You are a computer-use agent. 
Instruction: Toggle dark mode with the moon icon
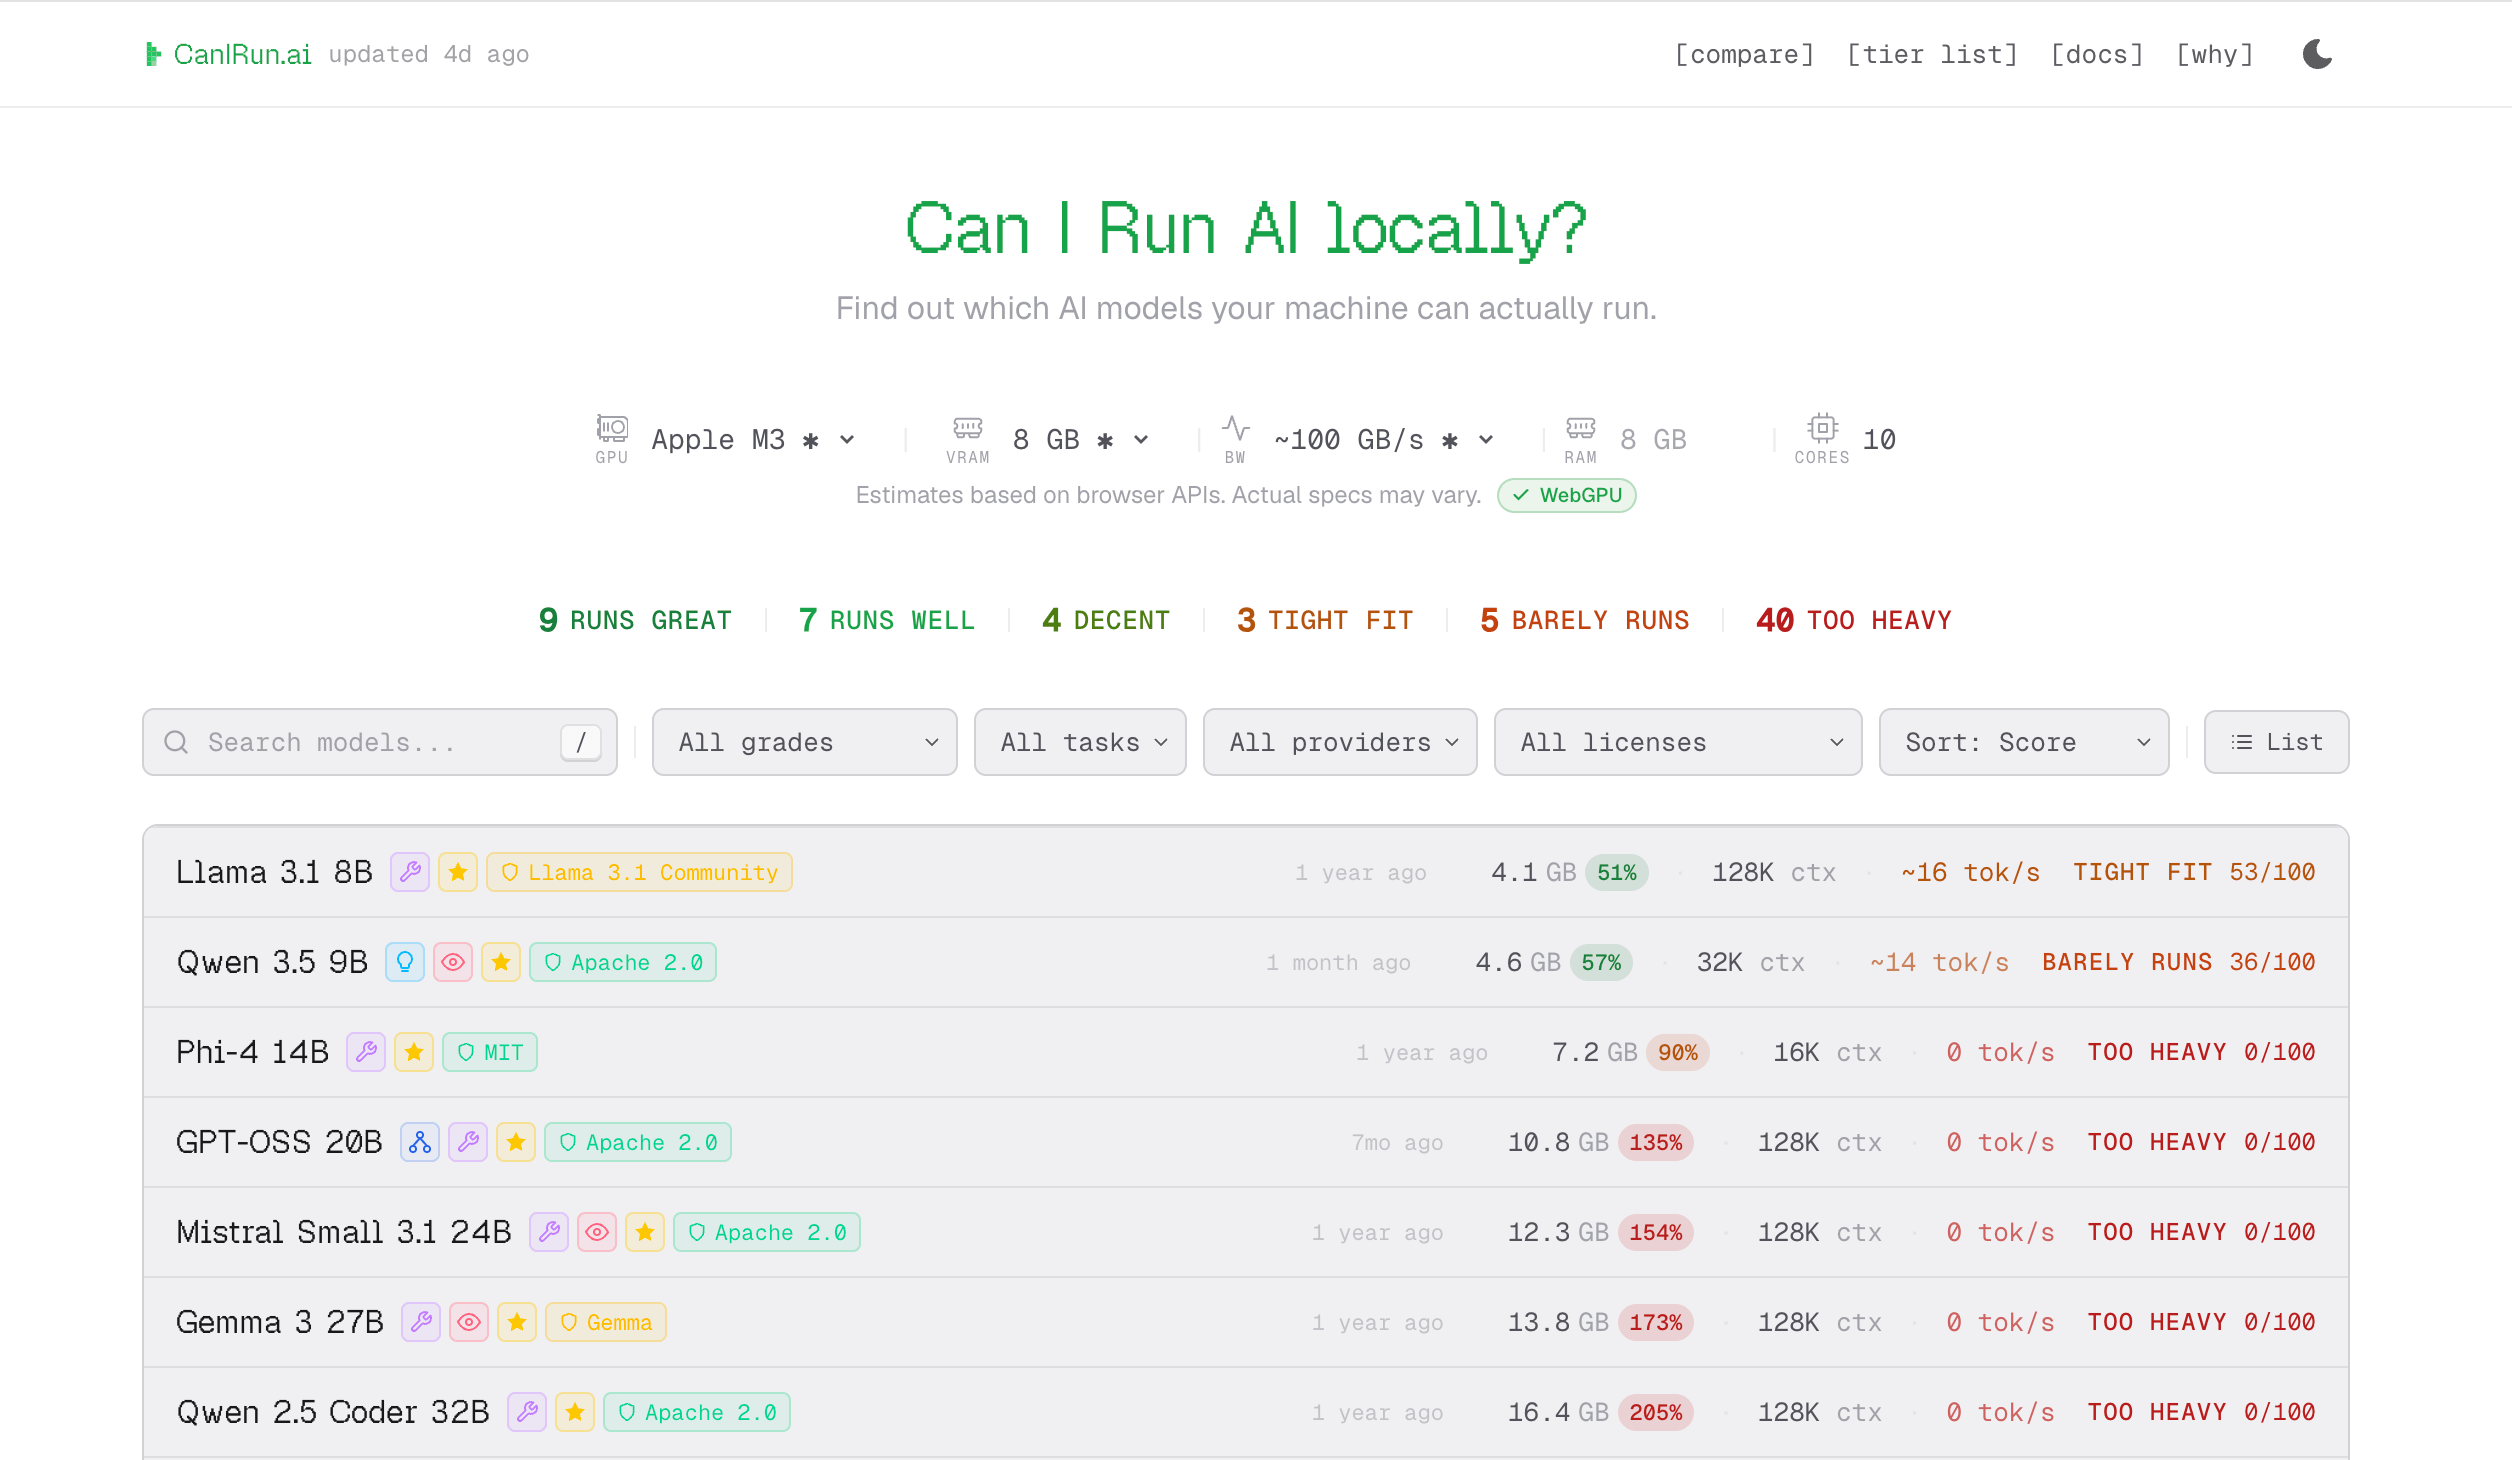pyautogui.click(x=2317, y=54)
